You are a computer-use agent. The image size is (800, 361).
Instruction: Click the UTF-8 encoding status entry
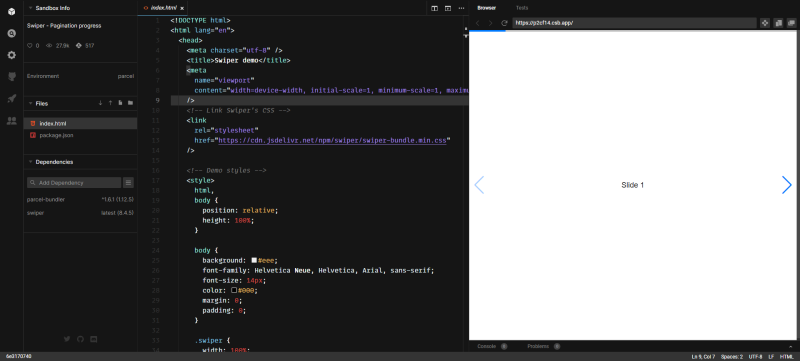[x=756, y=356]
